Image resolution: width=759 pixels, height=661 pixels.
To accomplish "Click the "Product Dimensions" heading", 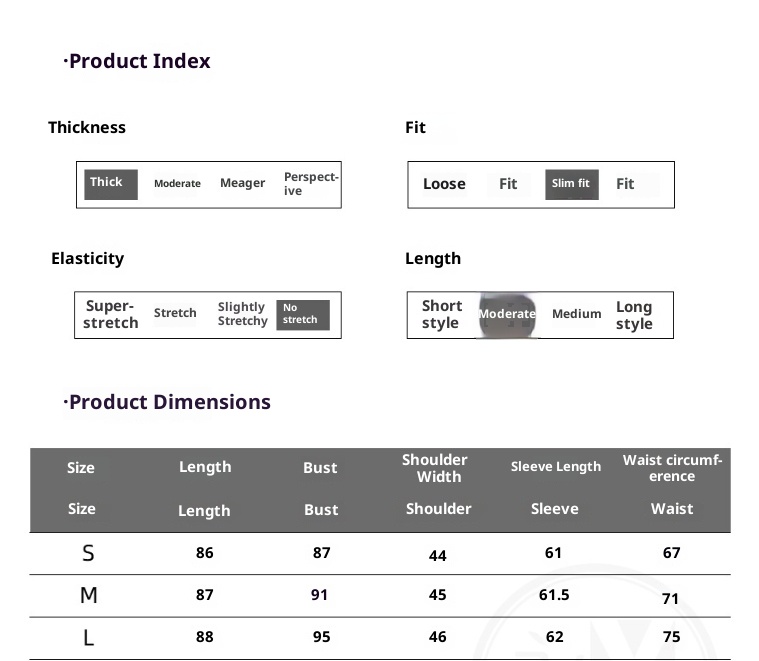I will pos(168,402).
